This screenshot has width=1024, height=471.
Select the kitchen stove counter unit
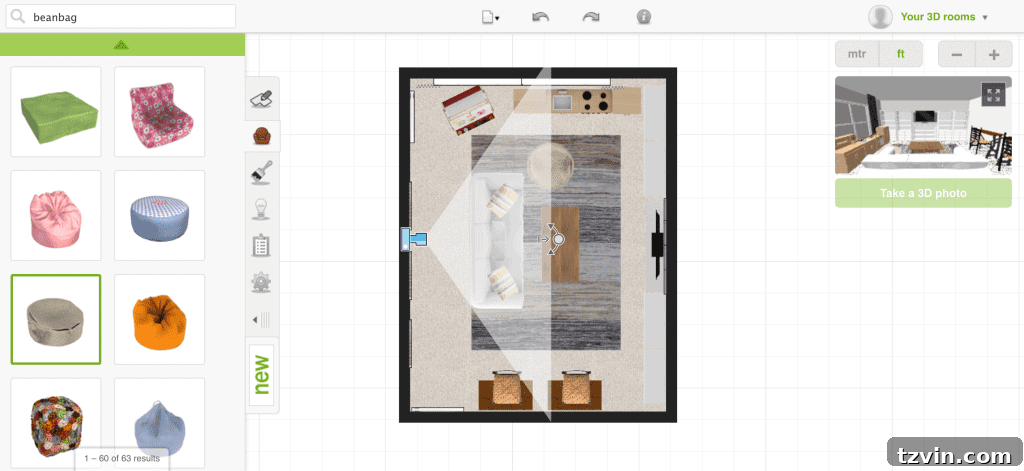[577, 101]
